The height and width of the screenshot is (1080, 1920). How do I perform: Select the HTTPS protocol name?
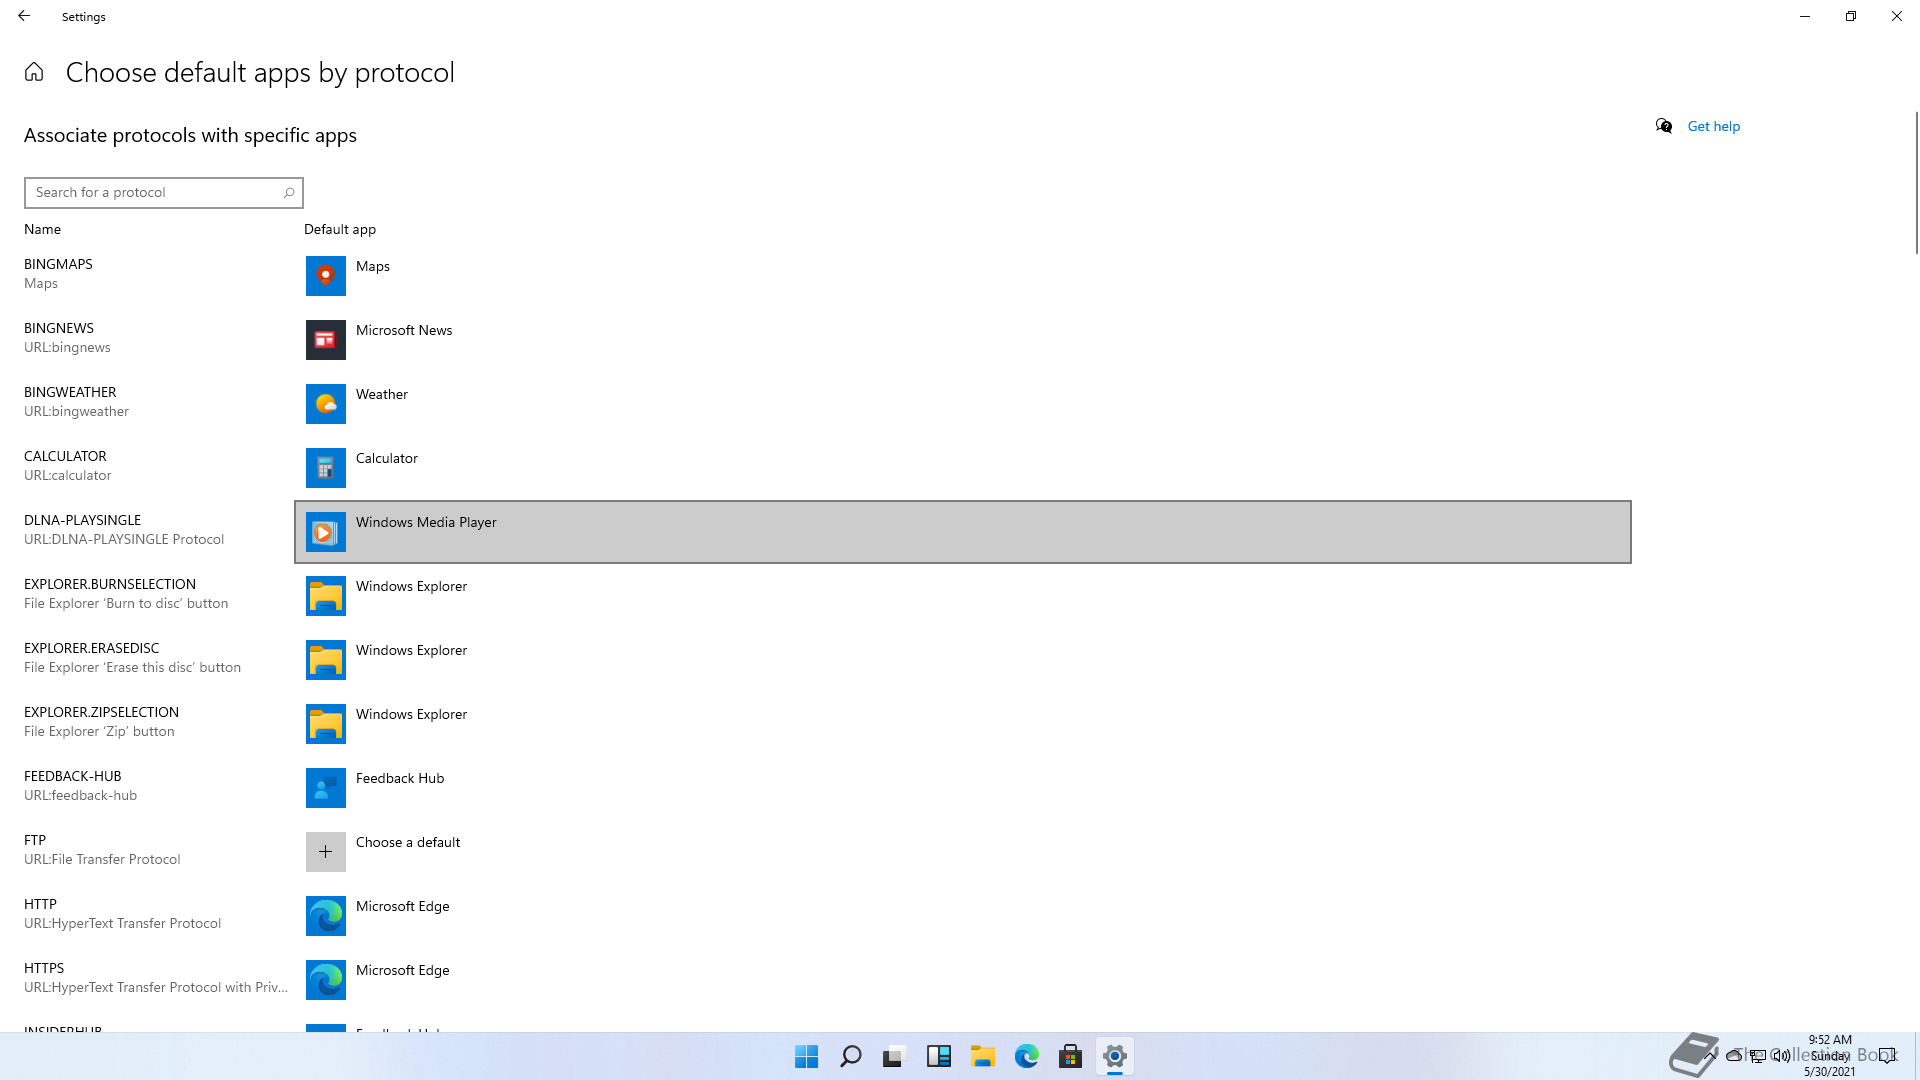click(44, 968)
